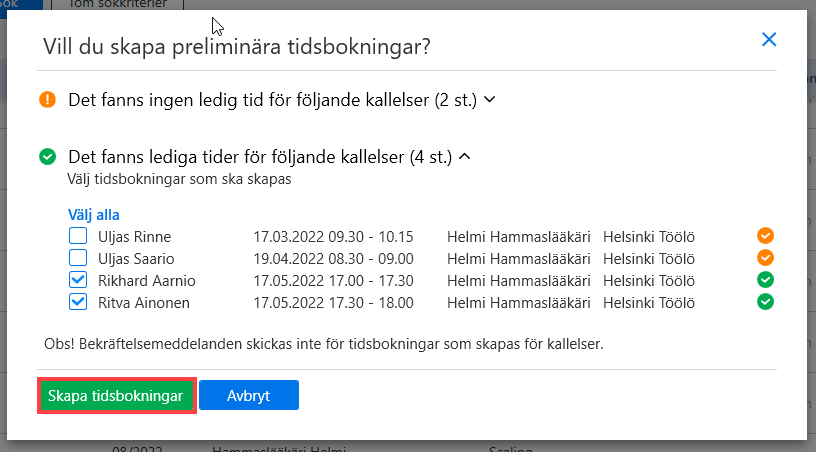Screen dimensions: 816x452
Task: Select the 'Välj alla' link
Action: pyautogui.click(x=94, y=215)
